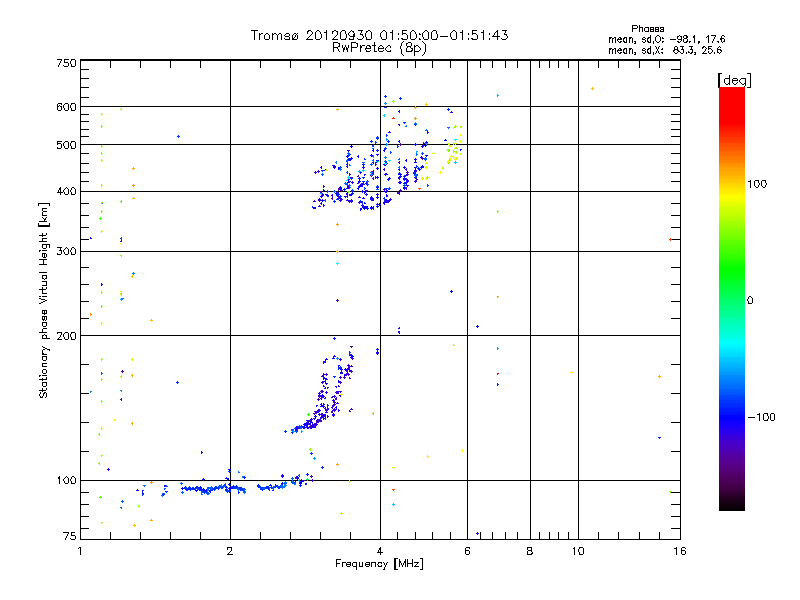Screen dimensions: 800x600
Task: Click the plot title 'Tromsø 20120930 01:50:00-01:51:43'
Action: [x=379, y=35]
